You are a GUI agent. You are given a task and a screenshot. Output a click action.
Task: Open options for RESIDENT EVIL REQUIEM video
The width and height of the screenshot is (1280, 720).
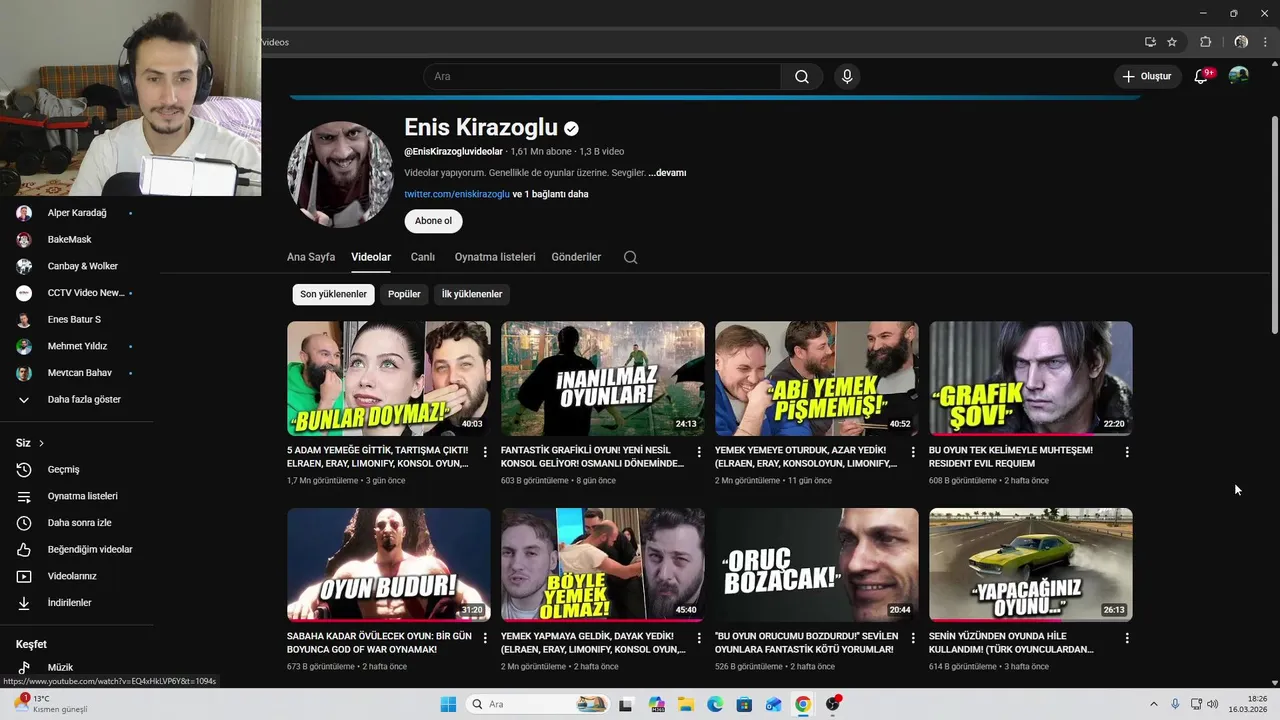[x=1127, y=452]
